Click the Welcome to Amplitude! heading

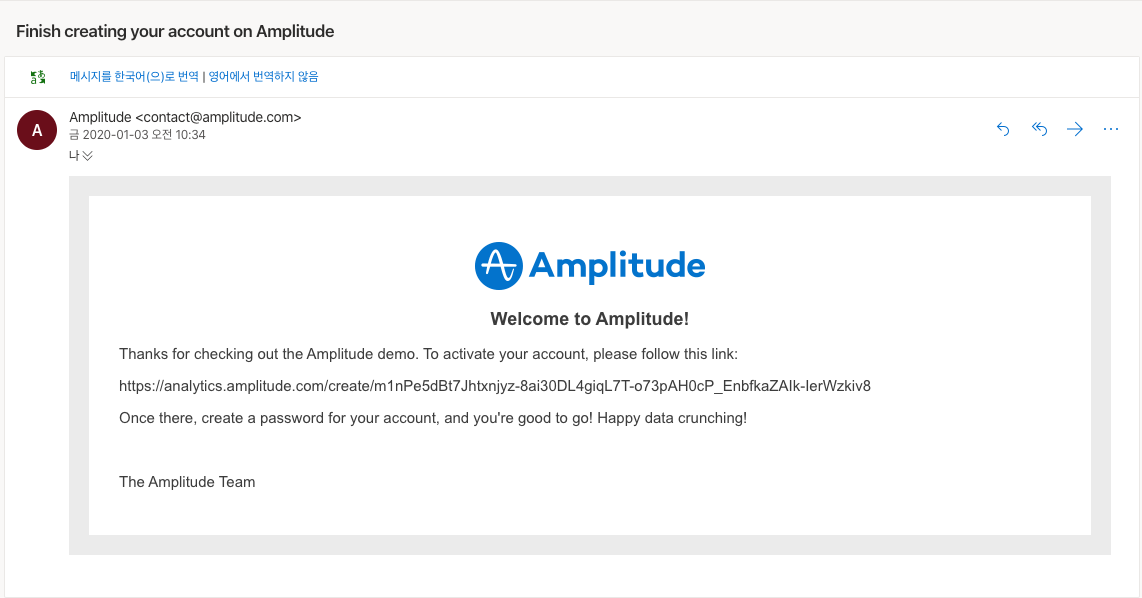589,319
